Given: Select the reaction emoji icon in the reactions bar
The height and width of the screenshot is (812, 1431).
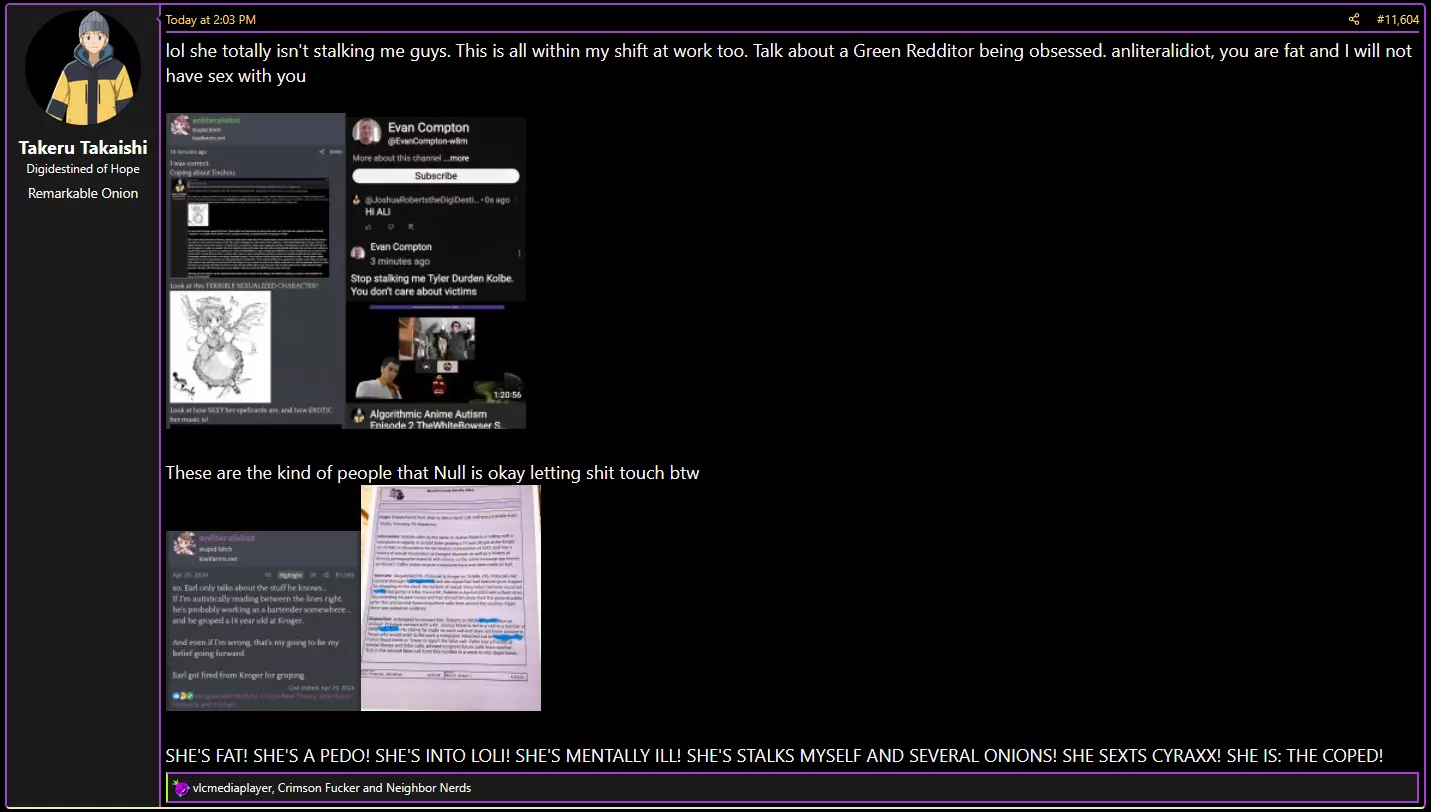Looking at the screenshot, I should click(181, 788).
